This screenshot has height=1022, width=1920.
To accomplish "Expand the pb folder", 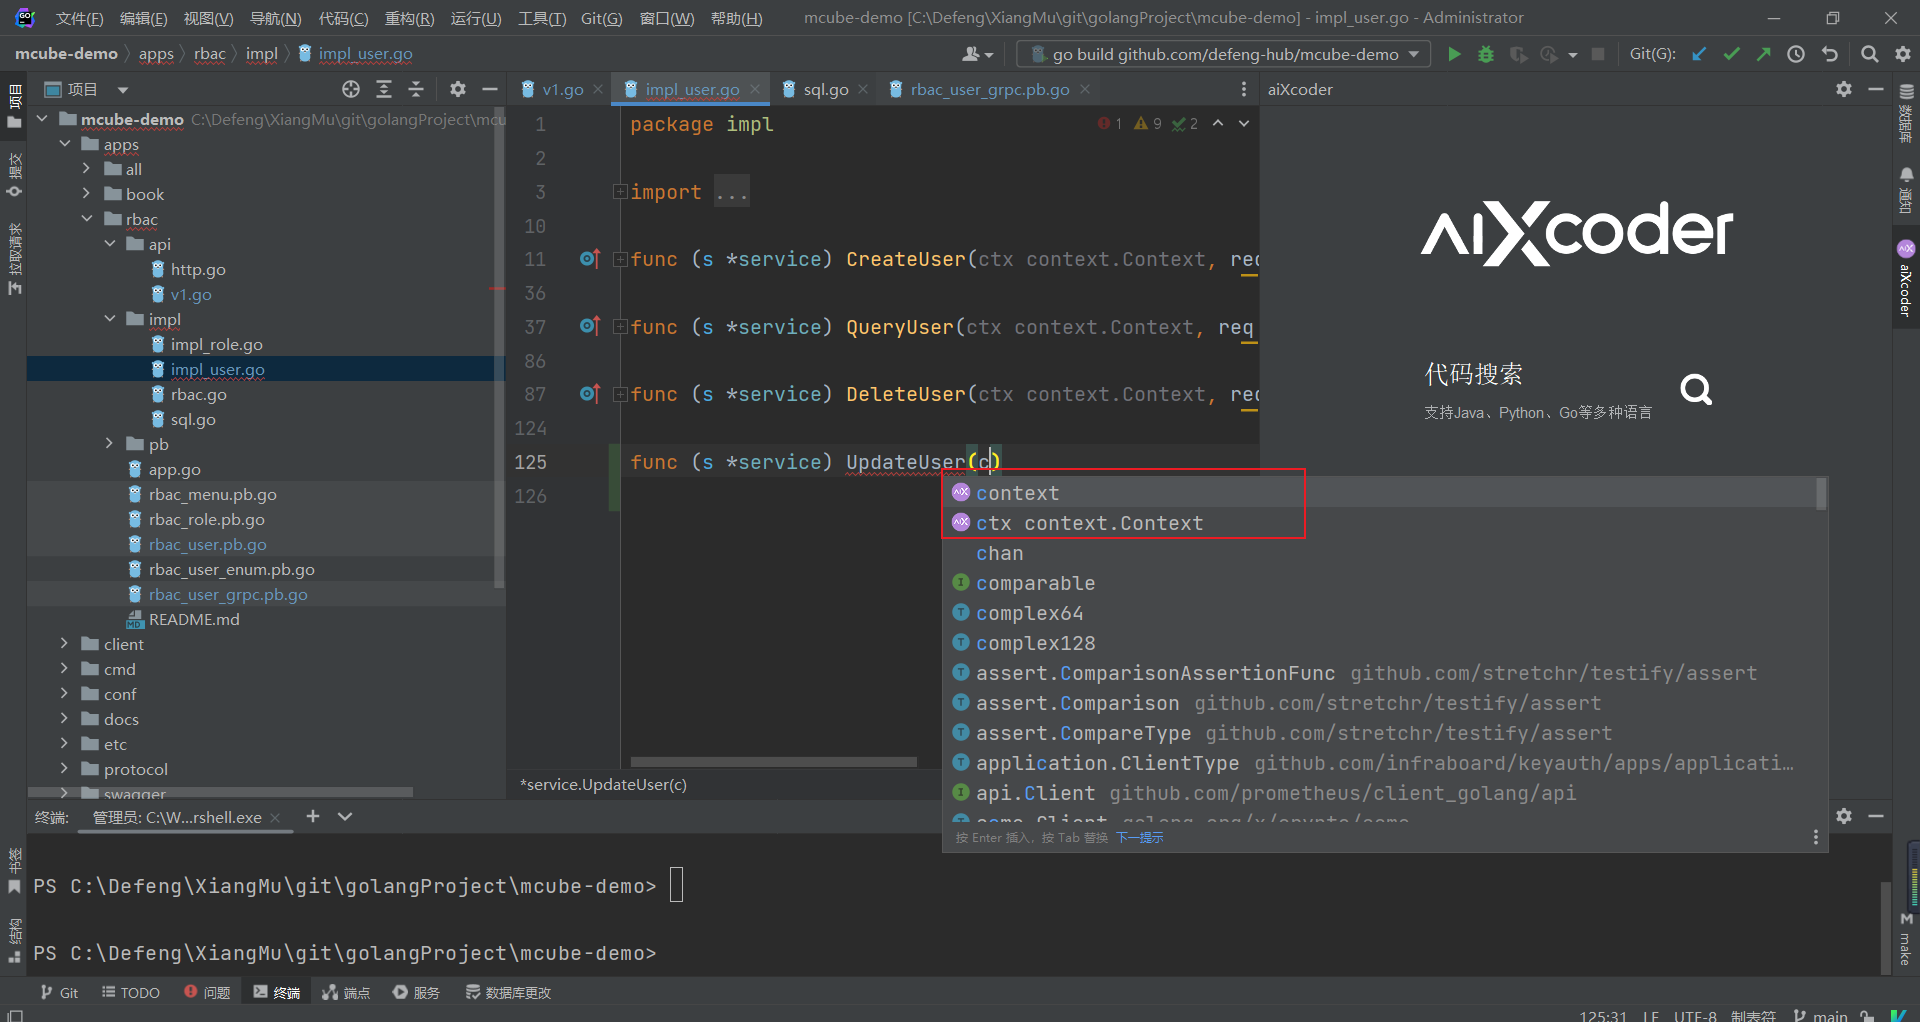I will (x=109, y=444).
